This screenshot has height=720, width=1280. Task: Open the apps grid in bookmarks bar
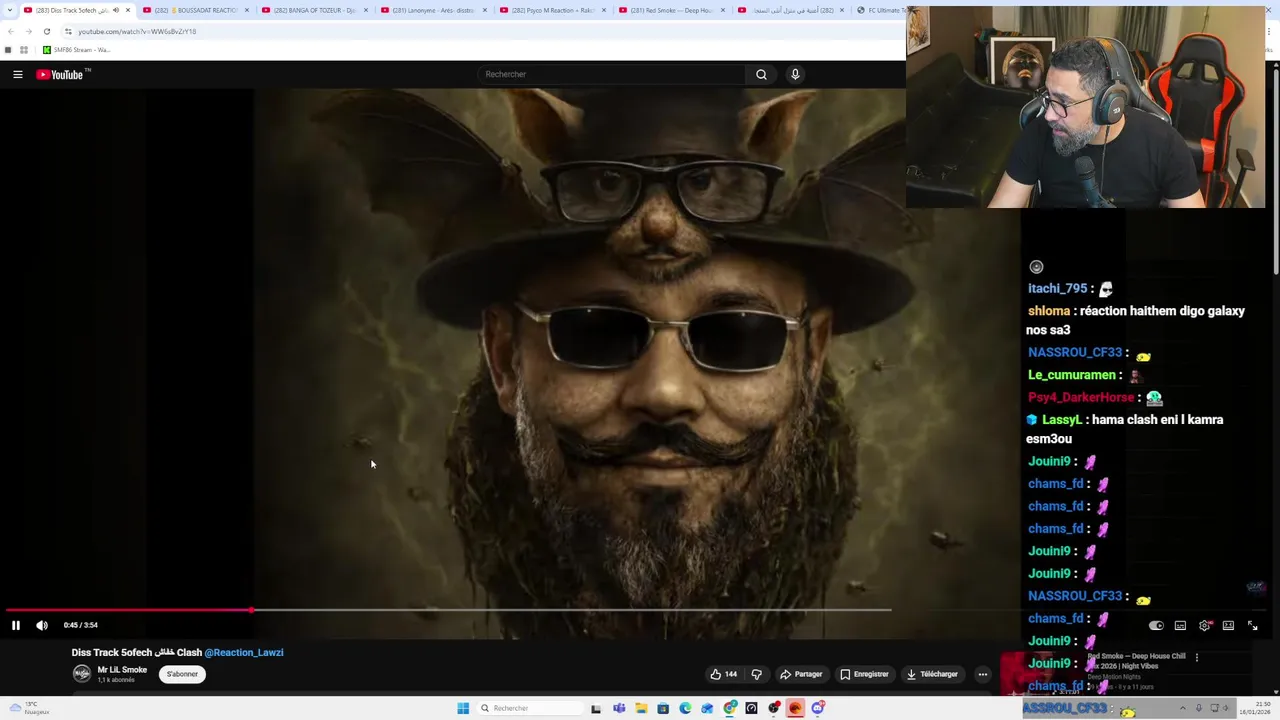click(24, 49)
